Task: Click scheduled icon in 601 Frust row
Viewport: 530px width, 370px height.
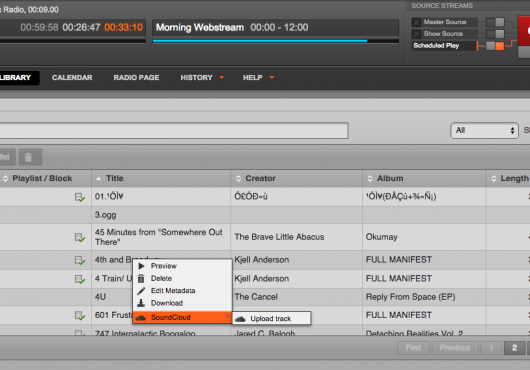Action: (x=80, y=316)
